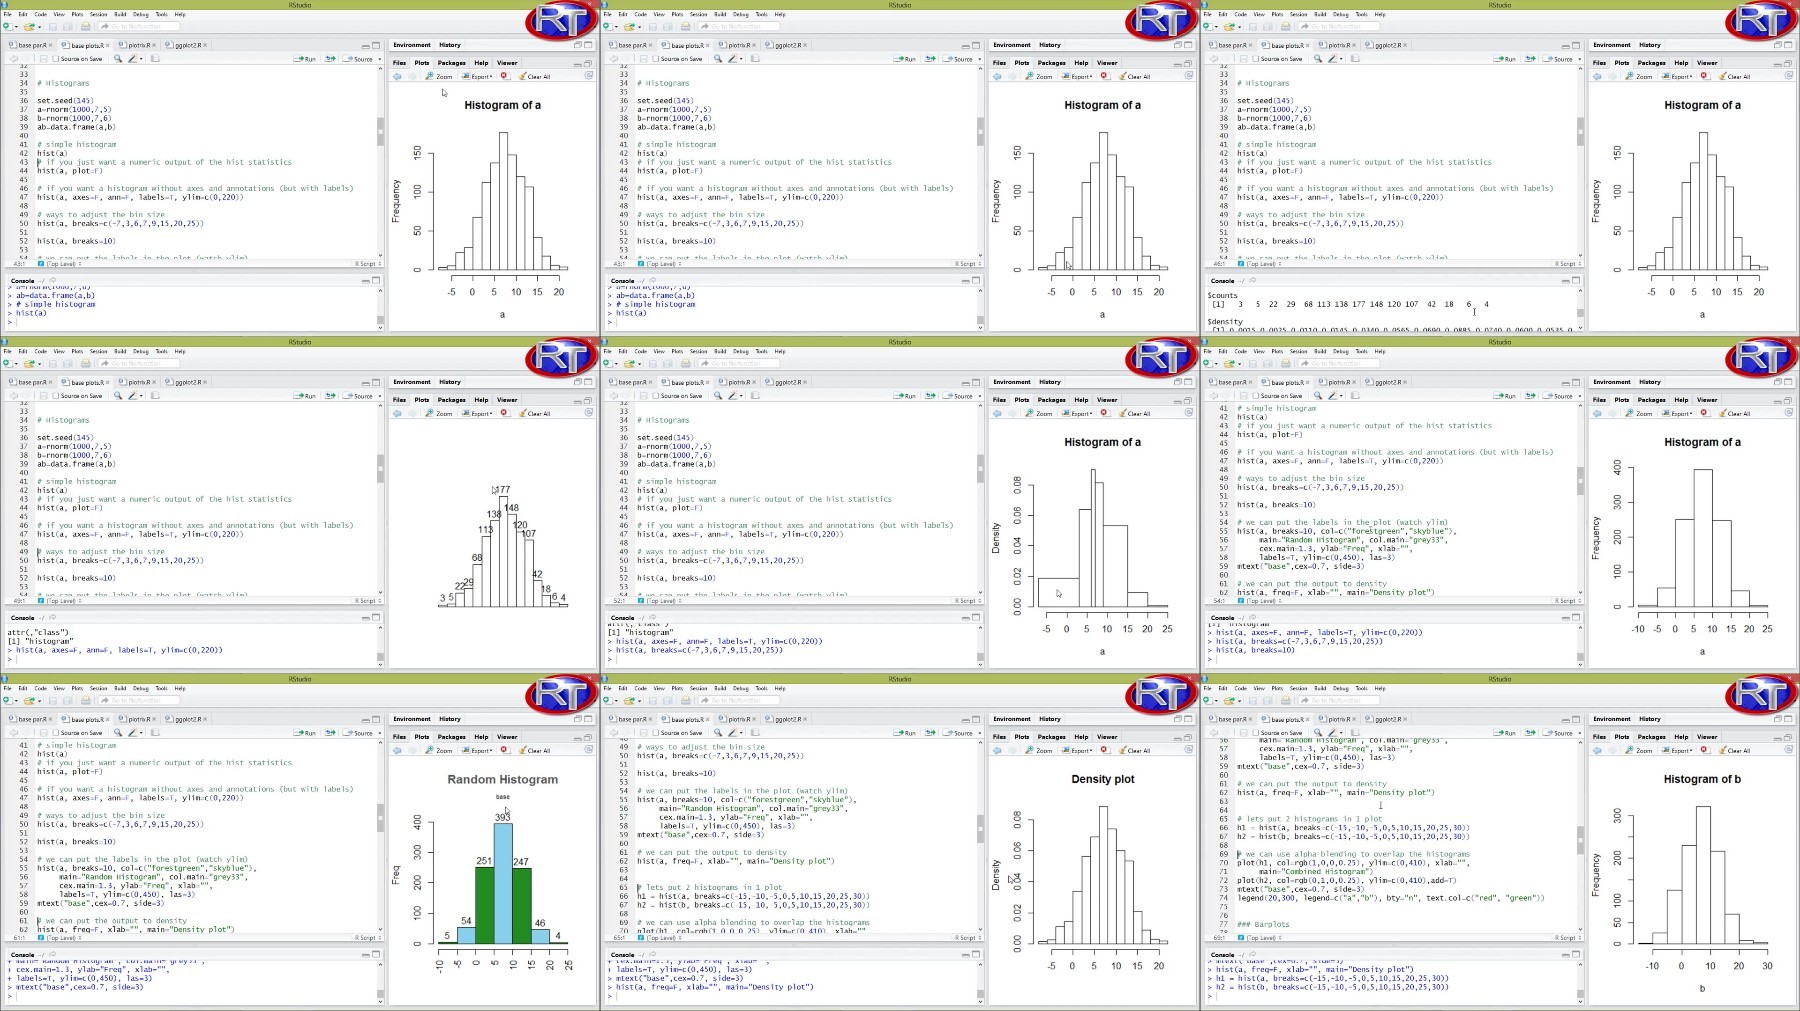
Task: Click Re-run previous region icon in Random Histogram window
Action: coord(330,733)
